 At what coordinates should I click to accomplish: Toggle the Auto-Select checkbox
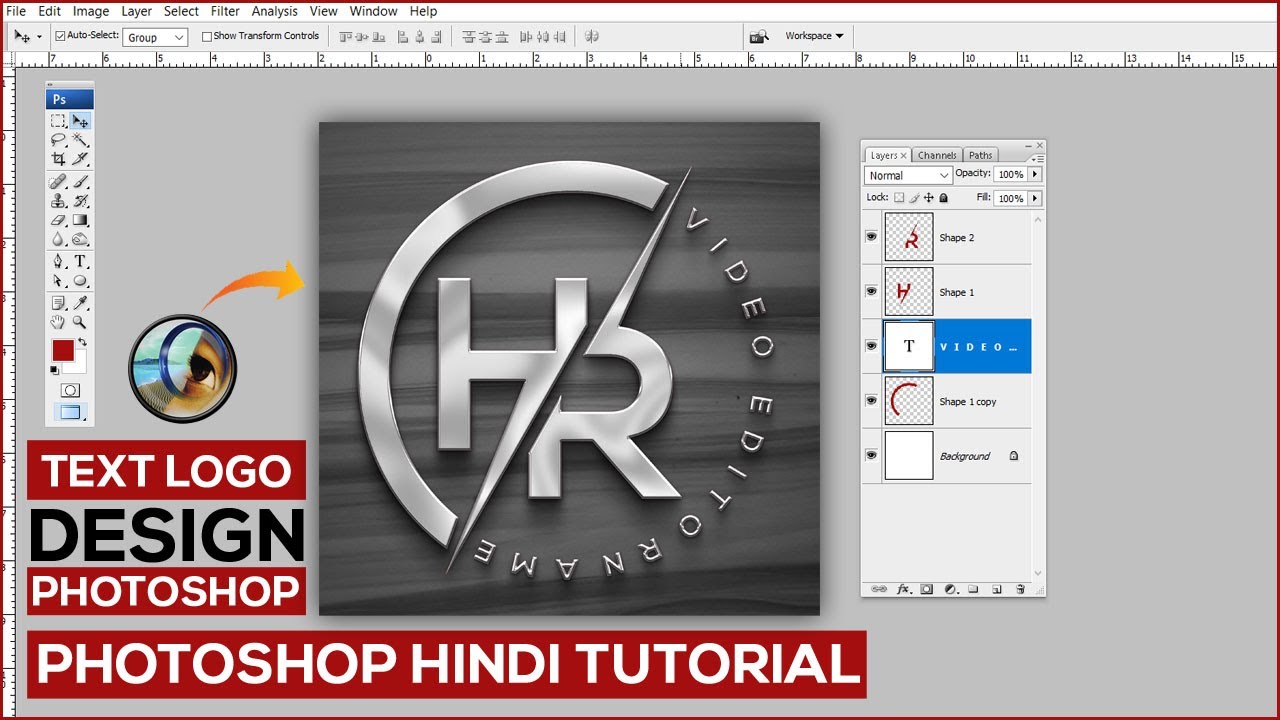point(60,36)
